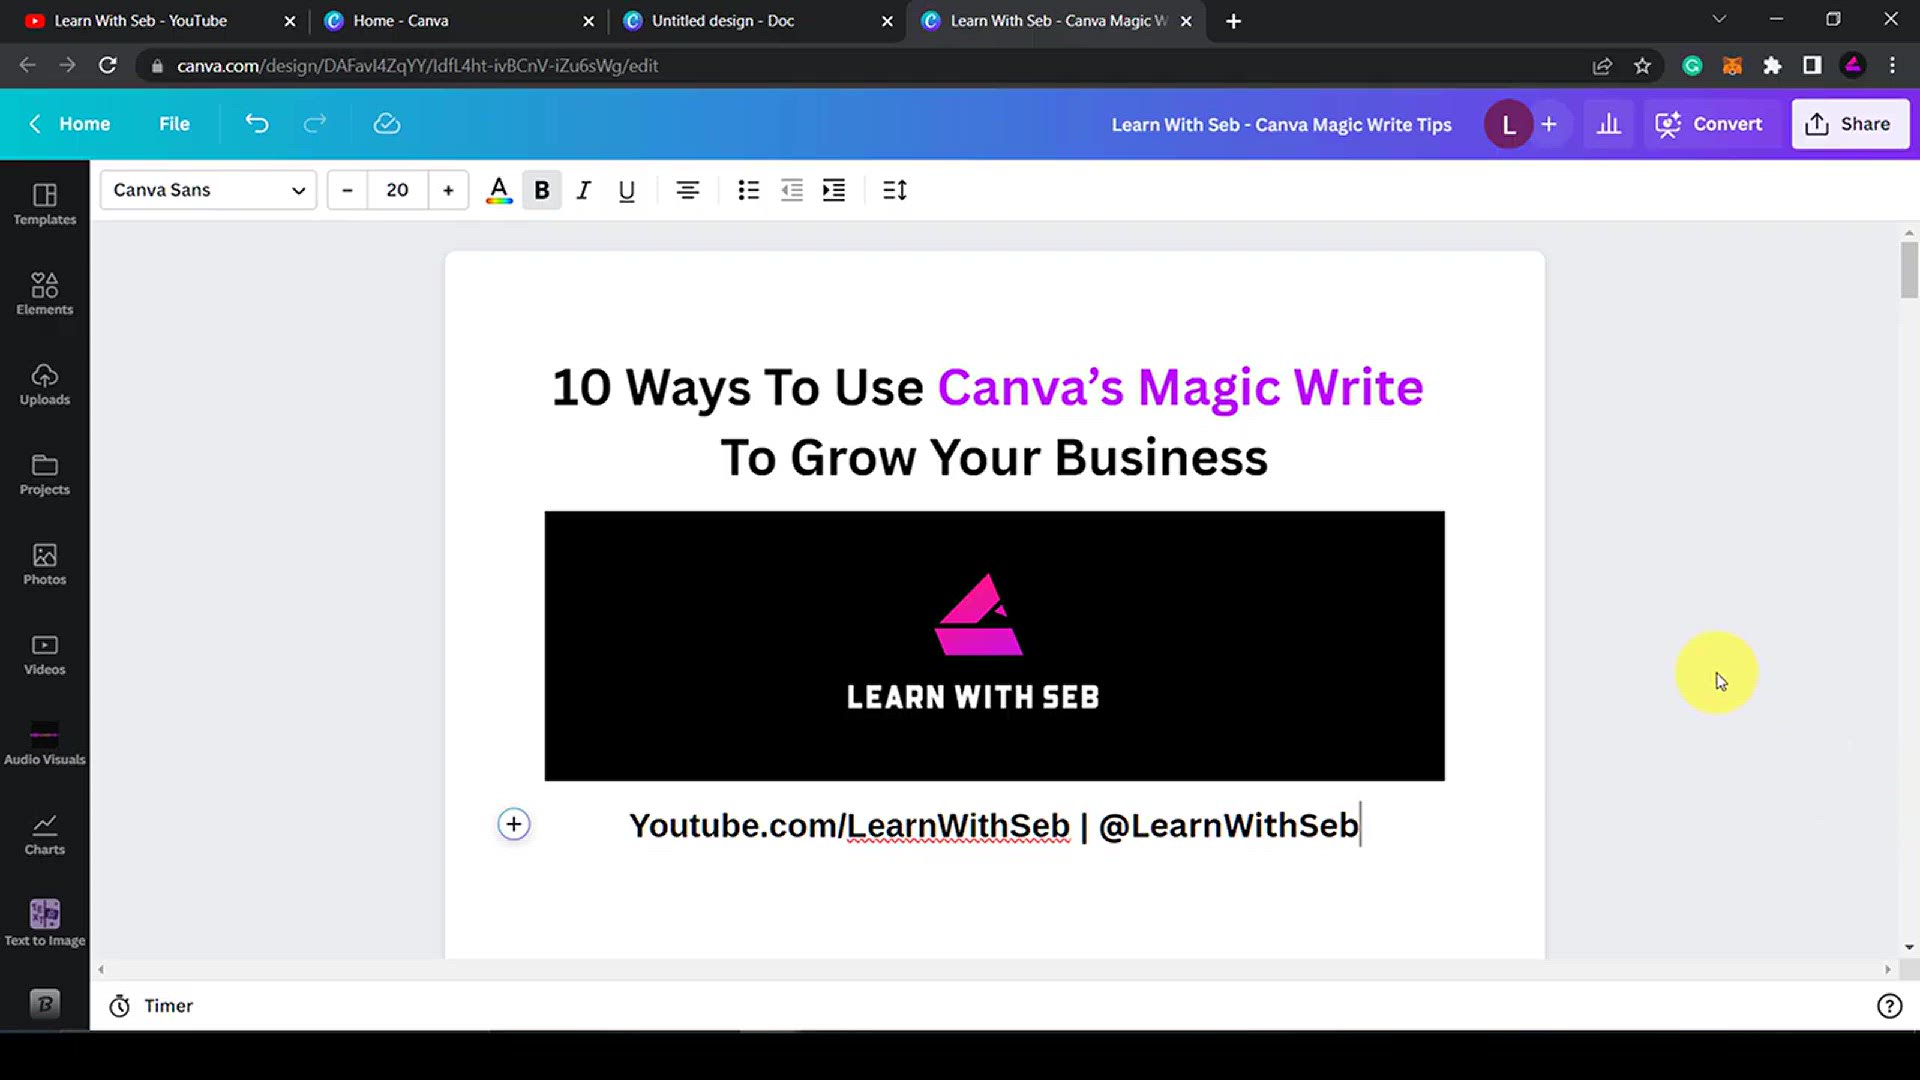Viewport: 1920px width, 1080px height.
Task: Open the Elements panel
Action: coord(44,294)
